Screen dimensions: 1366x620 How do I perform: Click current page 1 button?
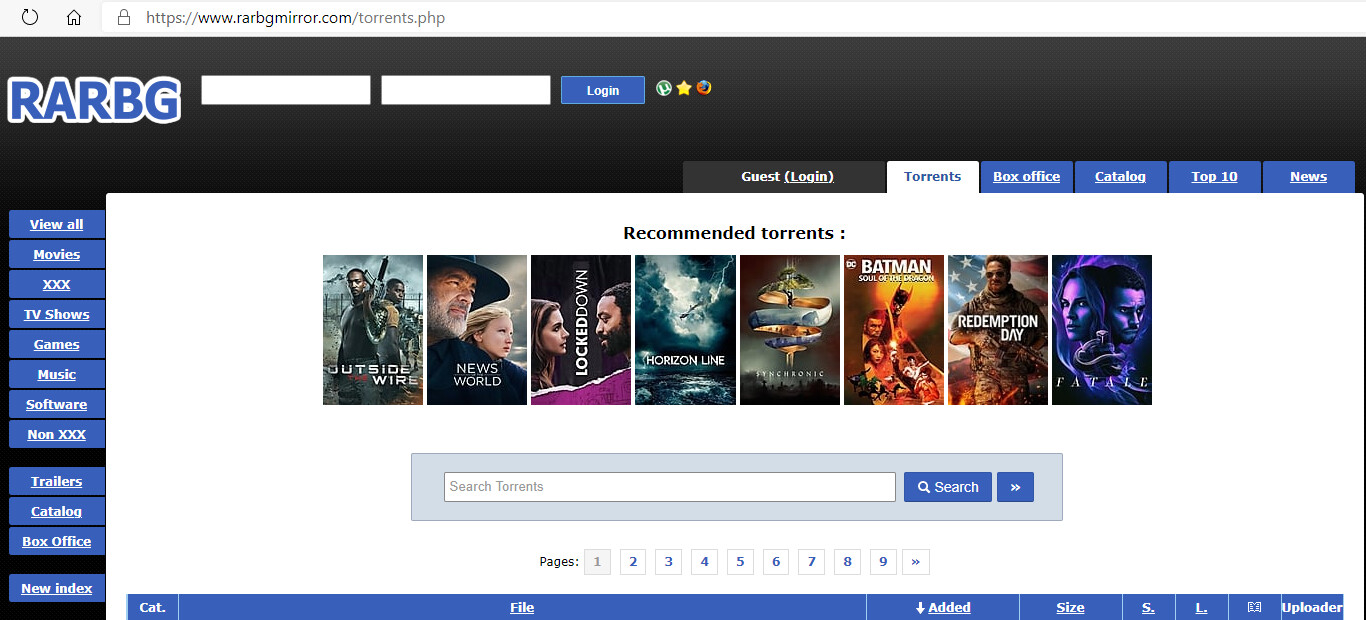[x=597, y=562]
